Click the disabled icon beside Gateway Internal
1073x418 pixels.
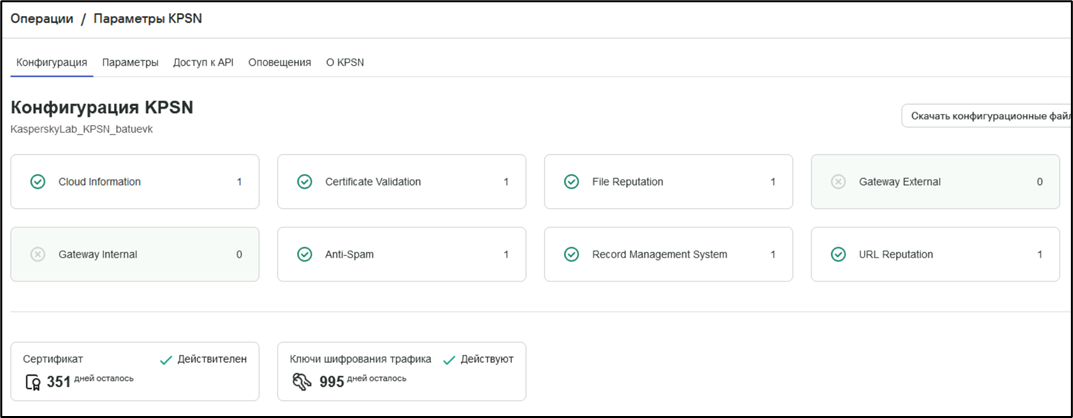click(38, 255)
